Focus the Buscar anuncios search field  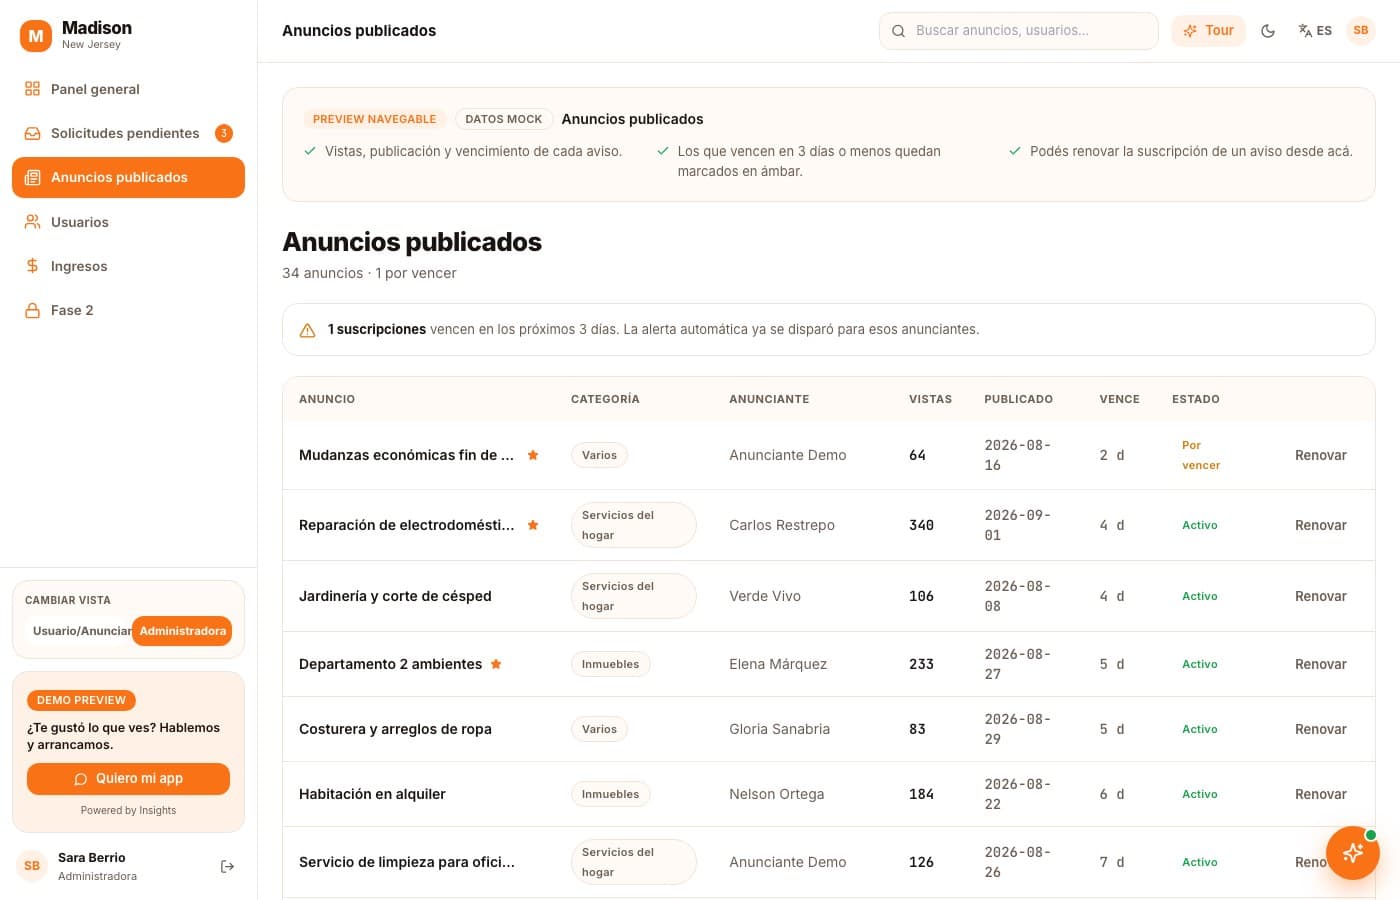(1018, 31)
